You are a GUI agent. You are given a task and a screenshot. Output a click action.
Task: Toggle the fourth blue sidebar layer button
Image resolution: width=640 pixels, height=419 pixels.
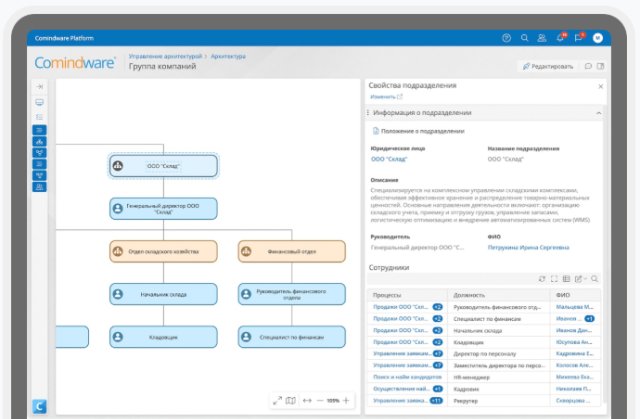tap(40, 164)
